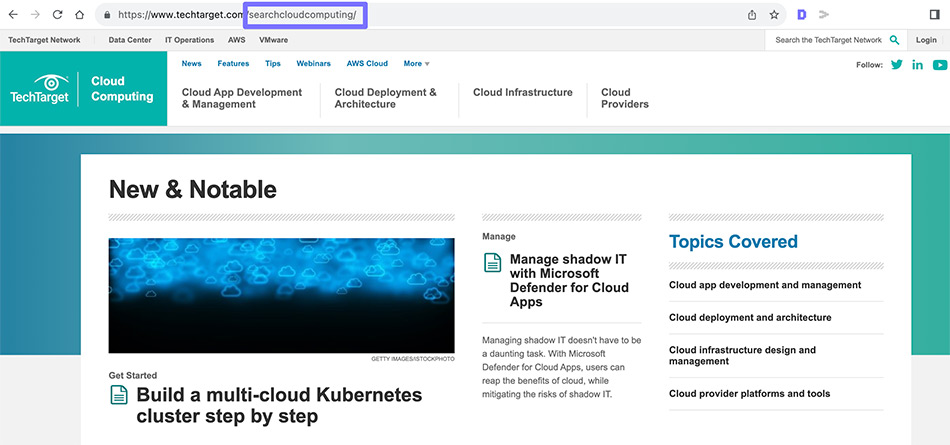Select Cloud provider platforms and tools topic
The width and height of the screenshot is (950, 445).
click(x=749, y=393)
